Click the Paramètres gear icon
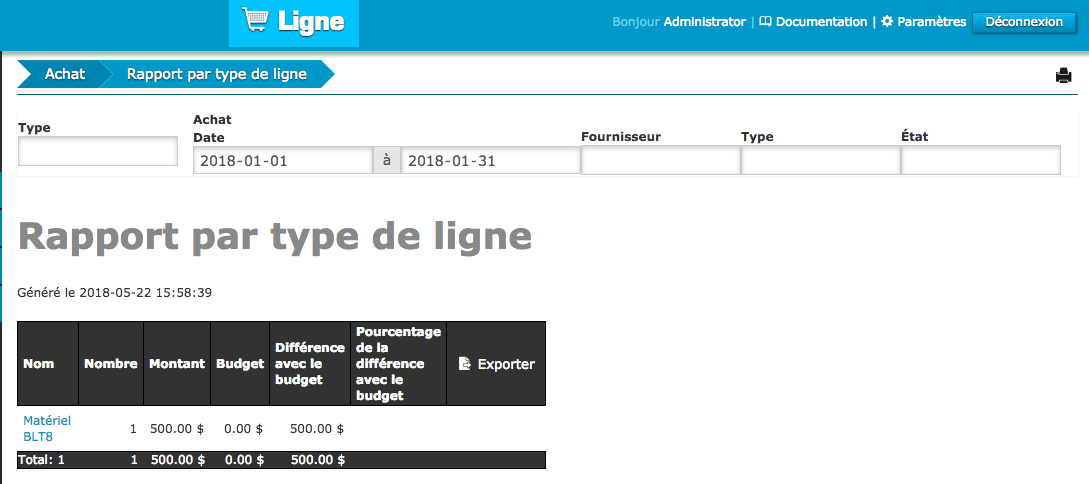This screenshot has width=1089, height=484. click(886, 21)
